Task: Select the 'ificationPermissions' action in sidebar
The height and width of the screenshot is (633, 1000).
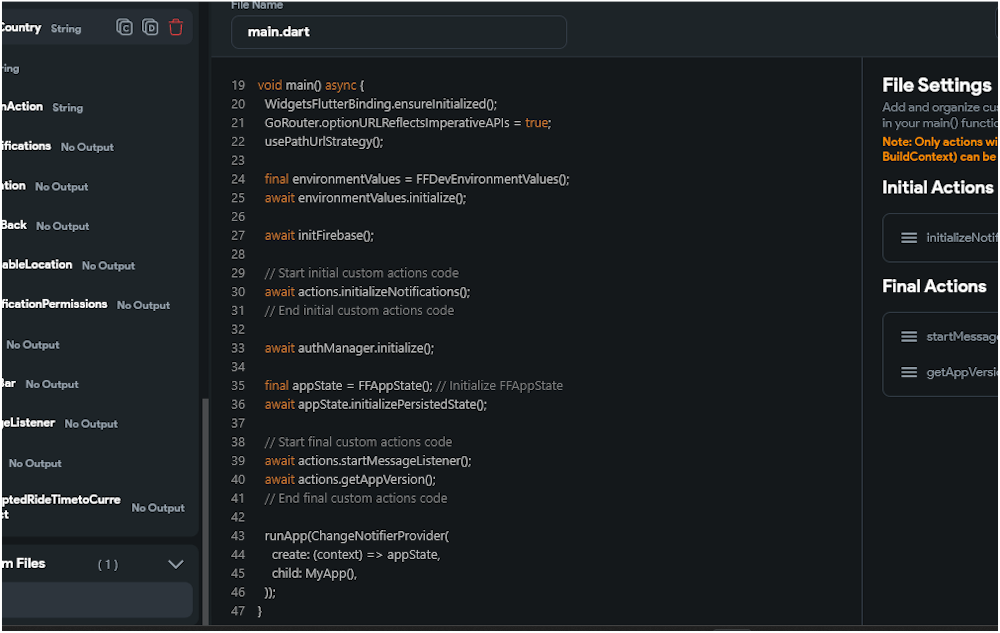Action: coord(54,304)
